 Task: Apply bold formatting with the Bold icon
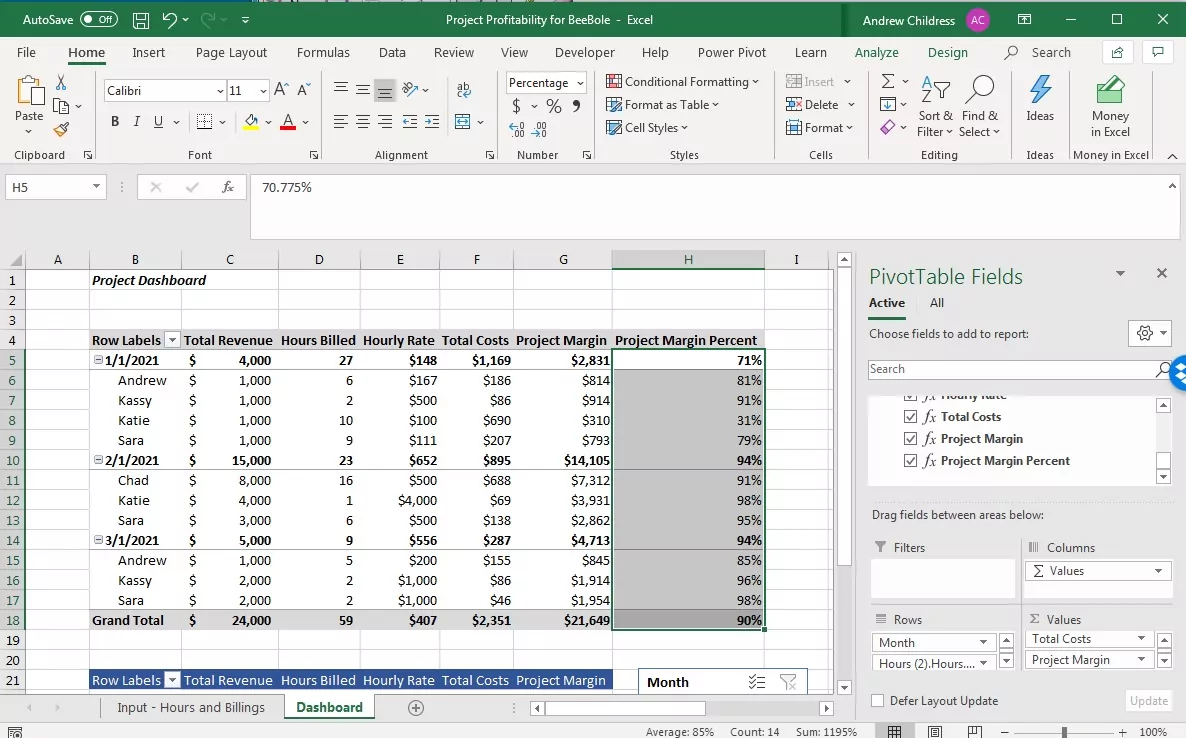pos(114,121)
